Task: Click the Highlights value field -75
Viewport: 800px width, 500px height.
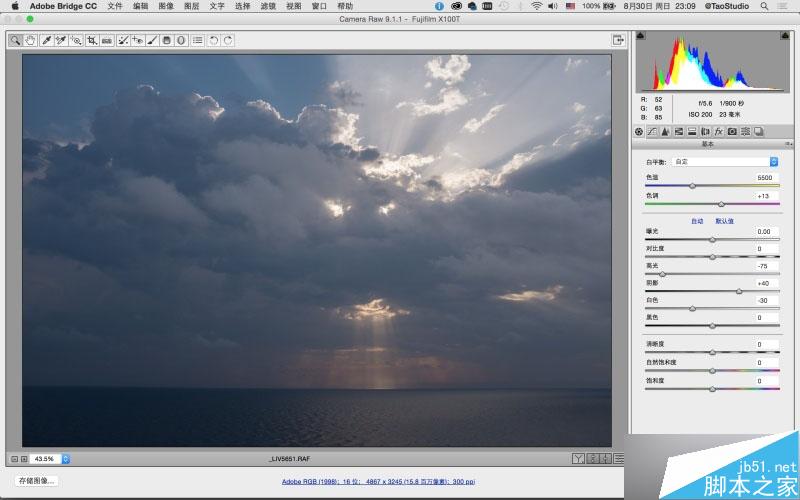Action: 766,266
